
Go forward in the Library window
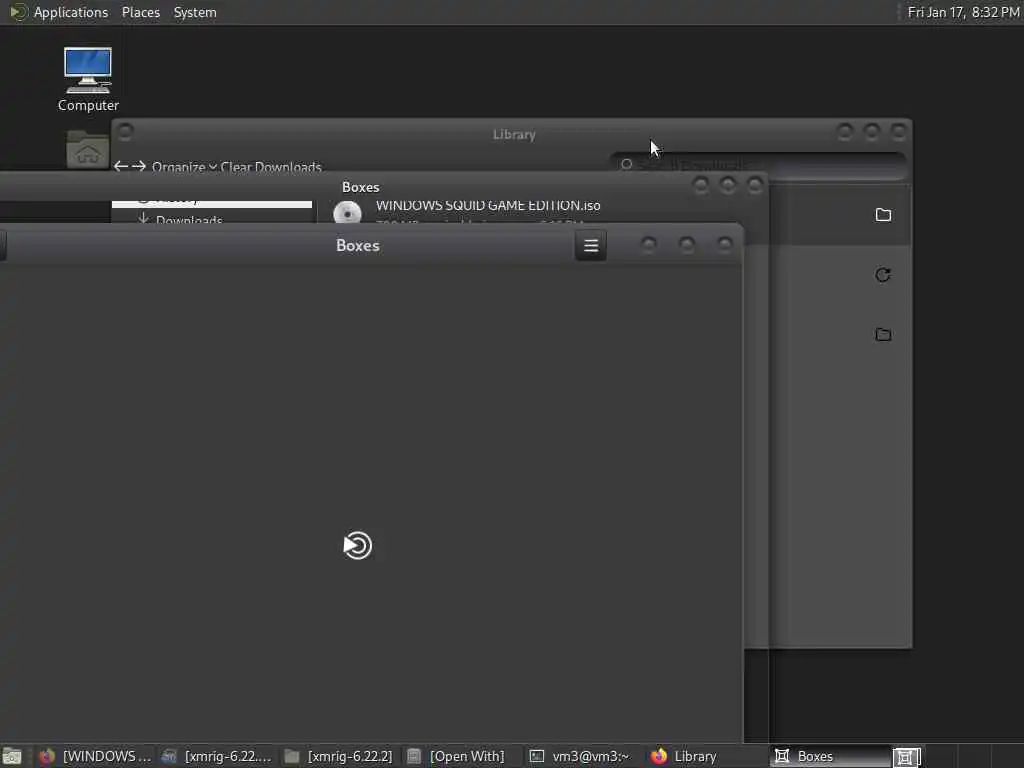[x=138, y=167]
